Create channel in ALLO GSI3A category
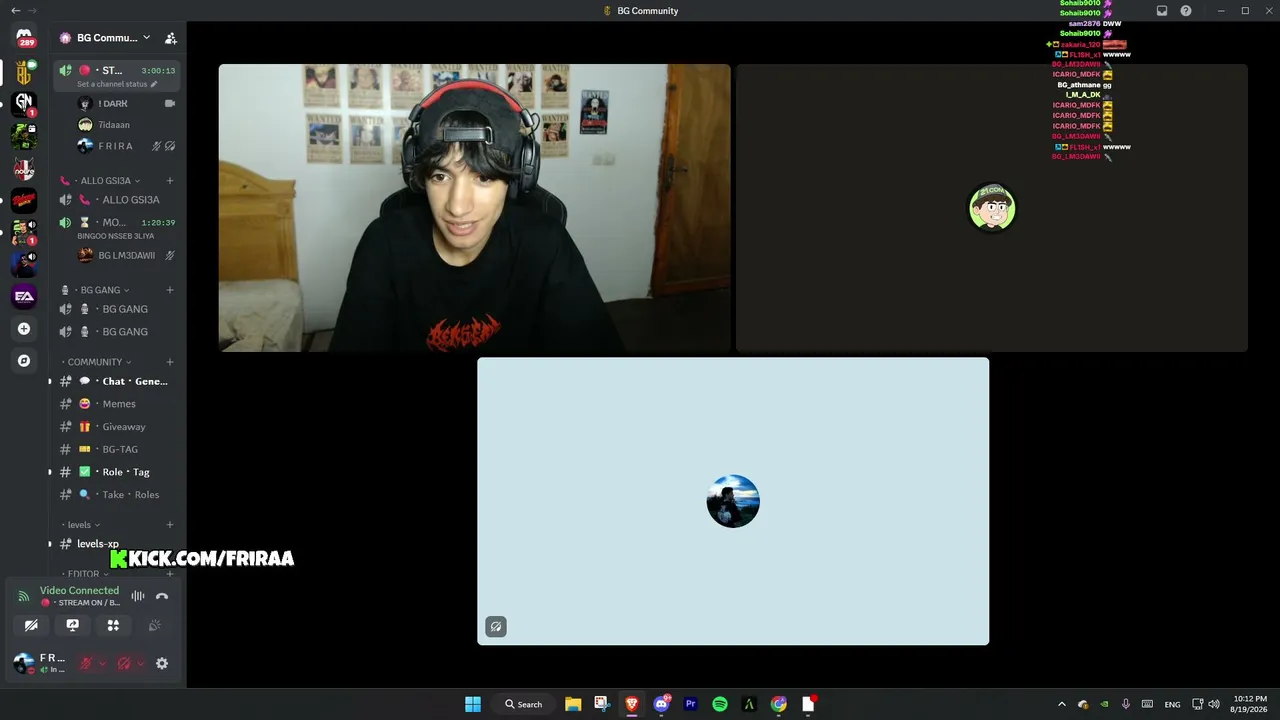The width and height of the screenshot is (1280, 720). click(x=170, y=181)
